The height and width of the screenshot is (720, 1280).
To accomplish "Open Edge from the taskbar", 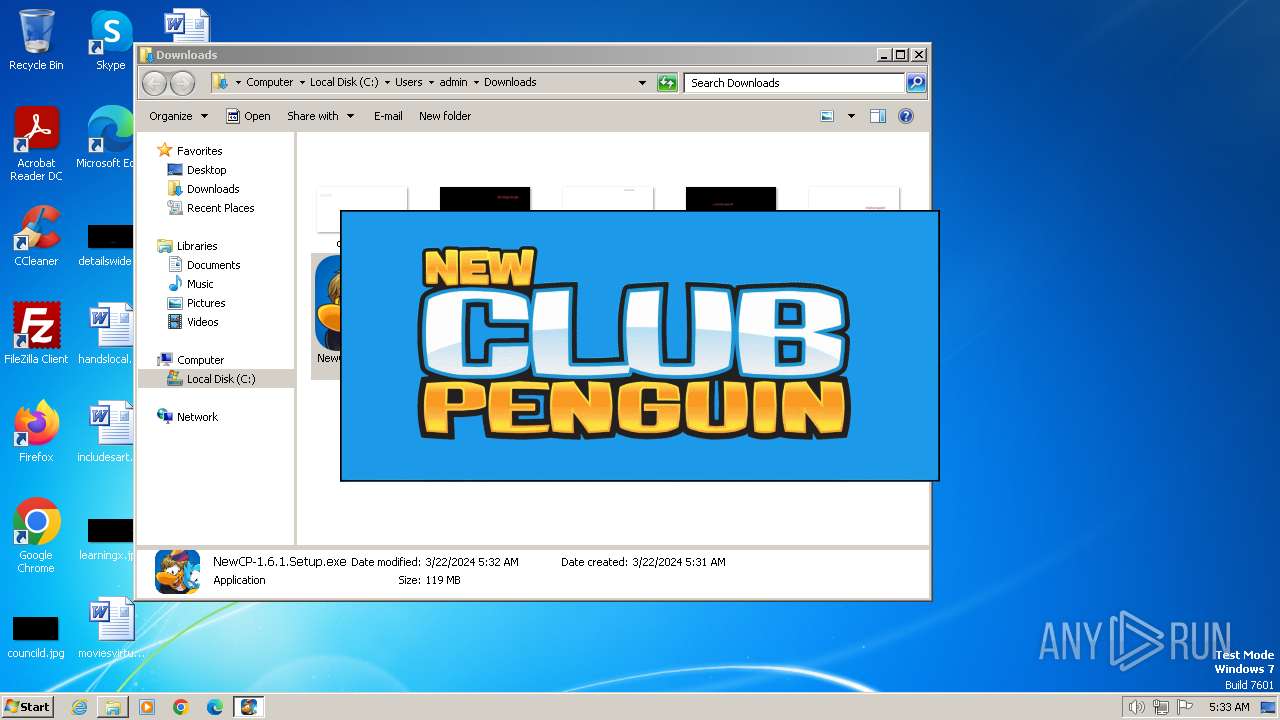I will point(215,707).
